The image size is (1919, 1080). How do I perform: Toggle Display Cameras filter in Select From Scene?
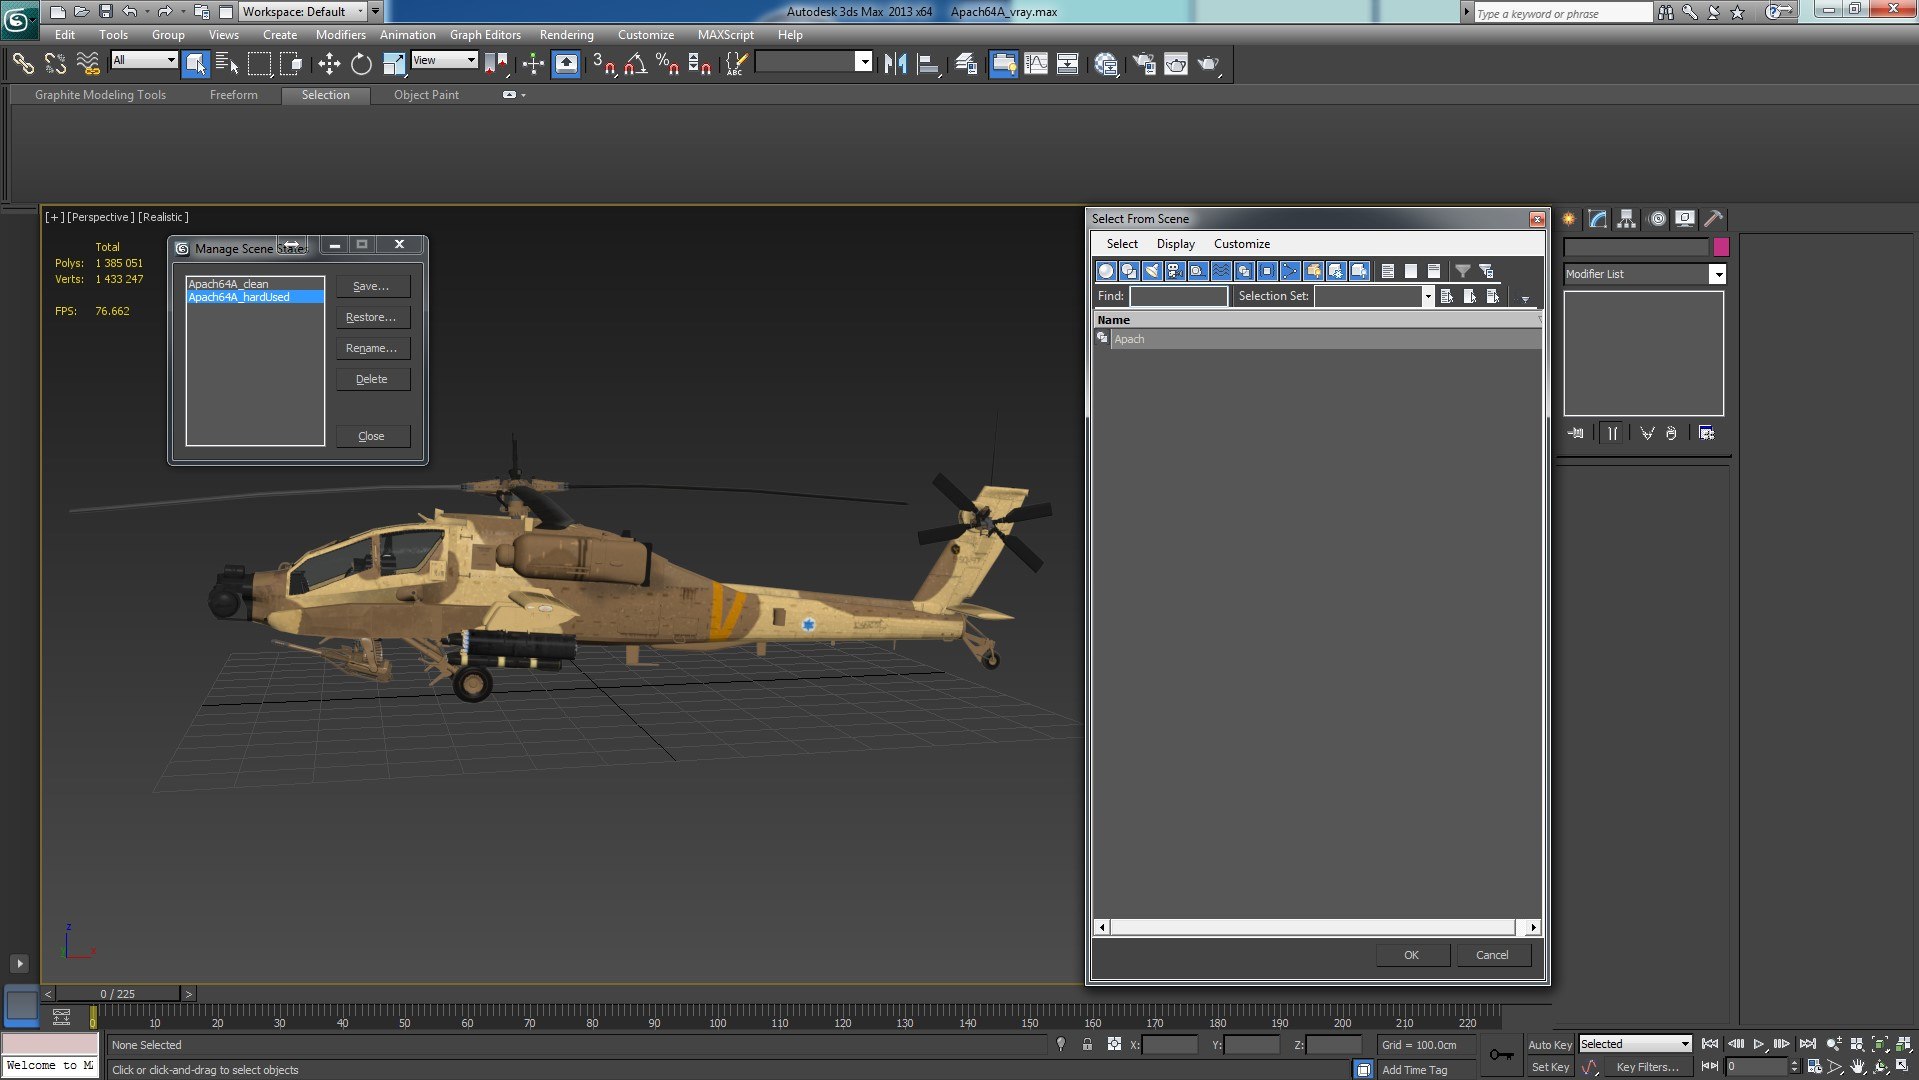click(x=1175, y=271)
